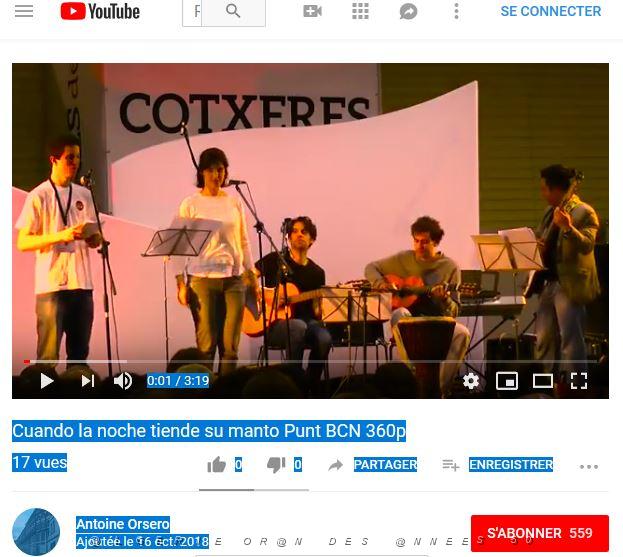Switch to theater mode
623x557 pixels.
543,381
